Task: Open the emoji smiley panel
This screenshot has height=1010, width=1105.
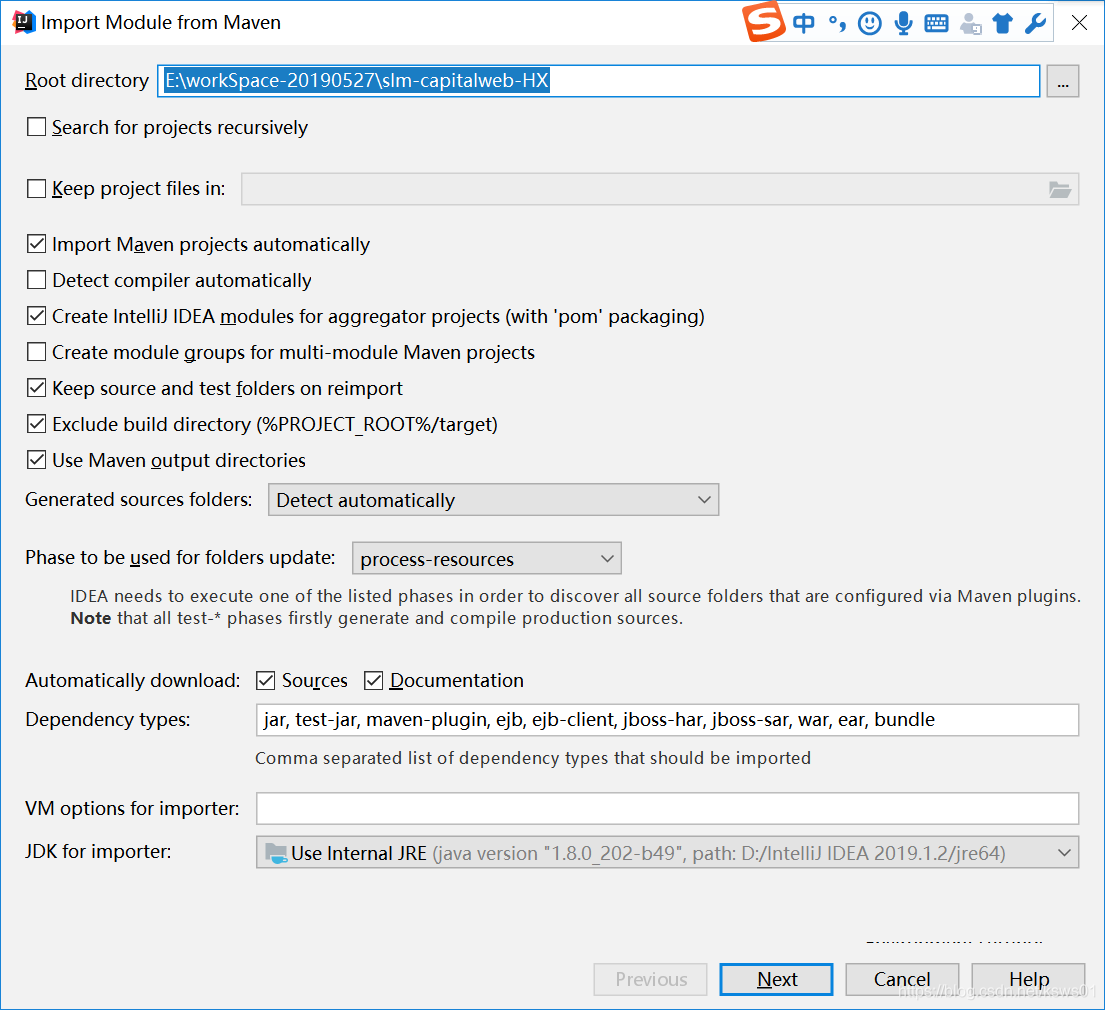Action: coord(870,23)
